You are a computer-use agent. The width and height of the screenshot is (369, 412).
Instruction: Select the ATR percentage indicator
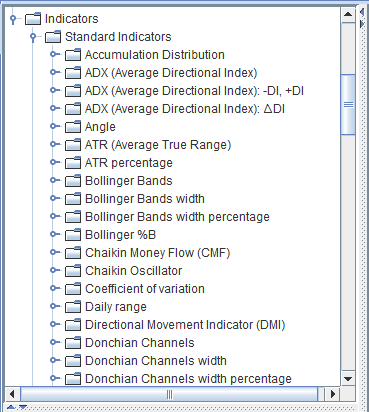pyautogui.click(x=129, y=163)
